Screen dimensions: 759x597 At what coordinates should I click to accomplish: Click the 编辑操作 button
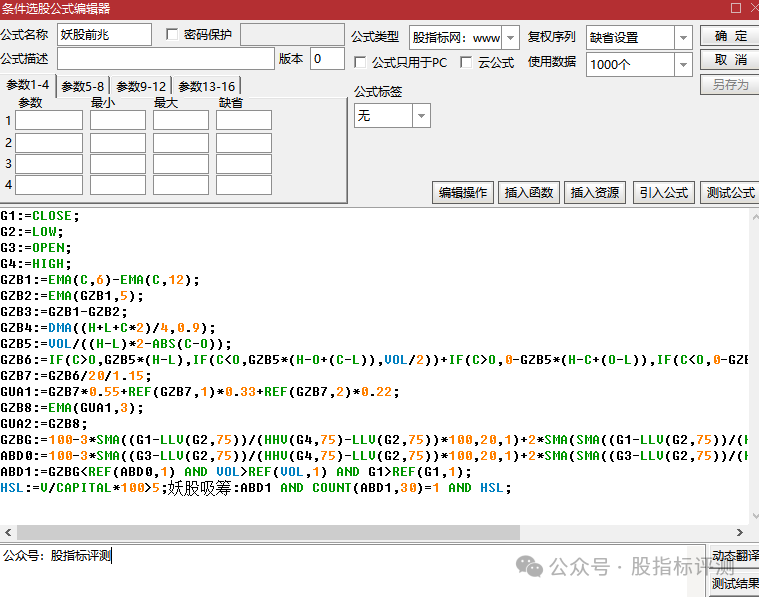point(463,193)
